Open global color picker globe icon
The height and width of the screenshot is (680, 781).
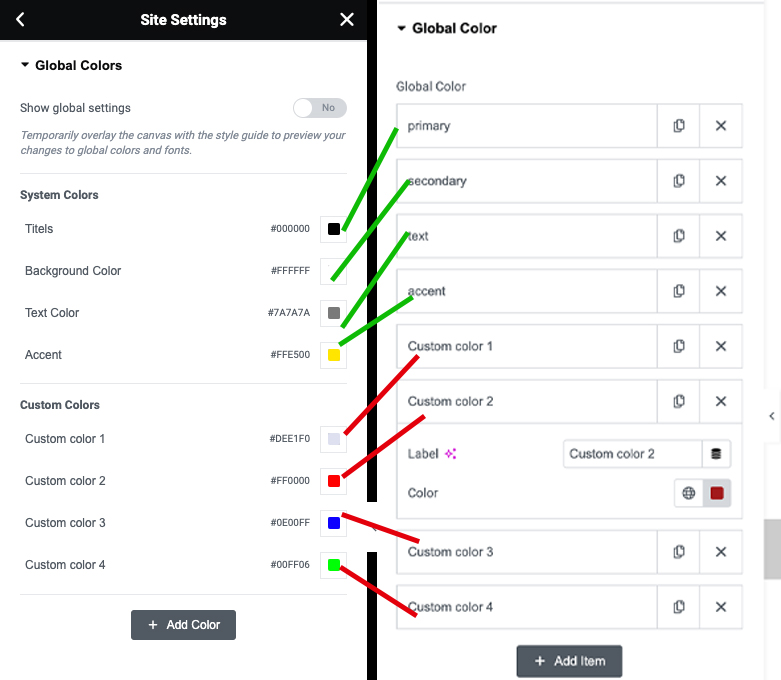(688, 493)
